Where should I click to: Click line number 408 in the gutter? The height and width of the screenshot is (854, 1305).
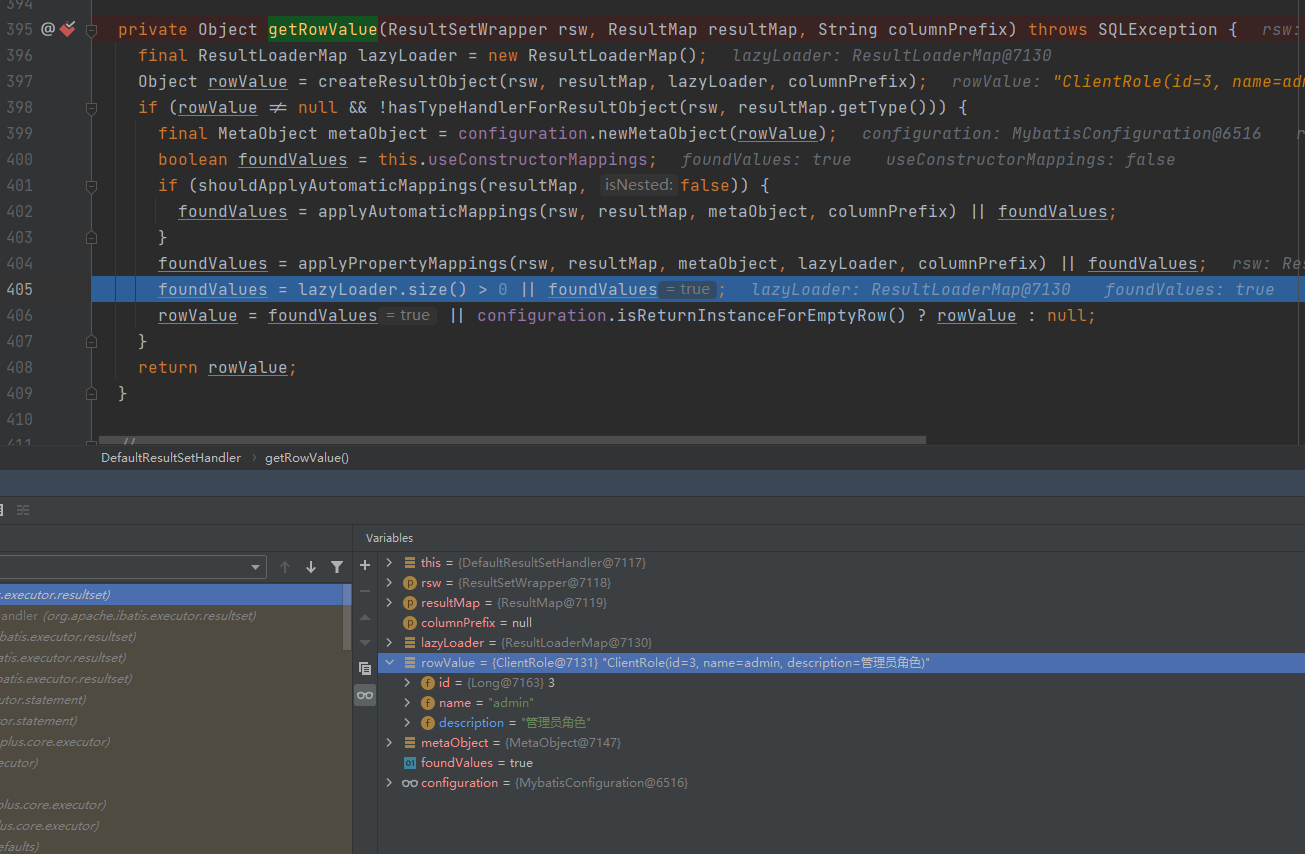click(x=19, y=367)
